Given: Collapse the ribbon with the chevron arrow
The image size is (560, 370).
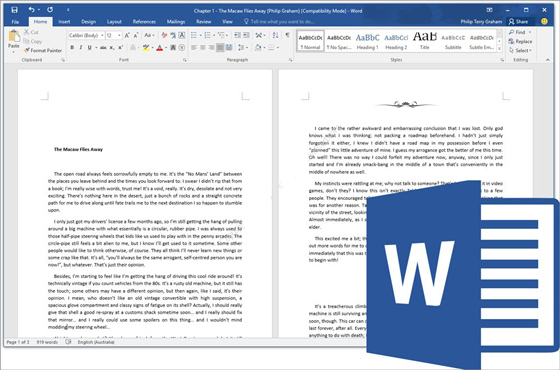Looking at the screenshot, I should pos(548,60).
